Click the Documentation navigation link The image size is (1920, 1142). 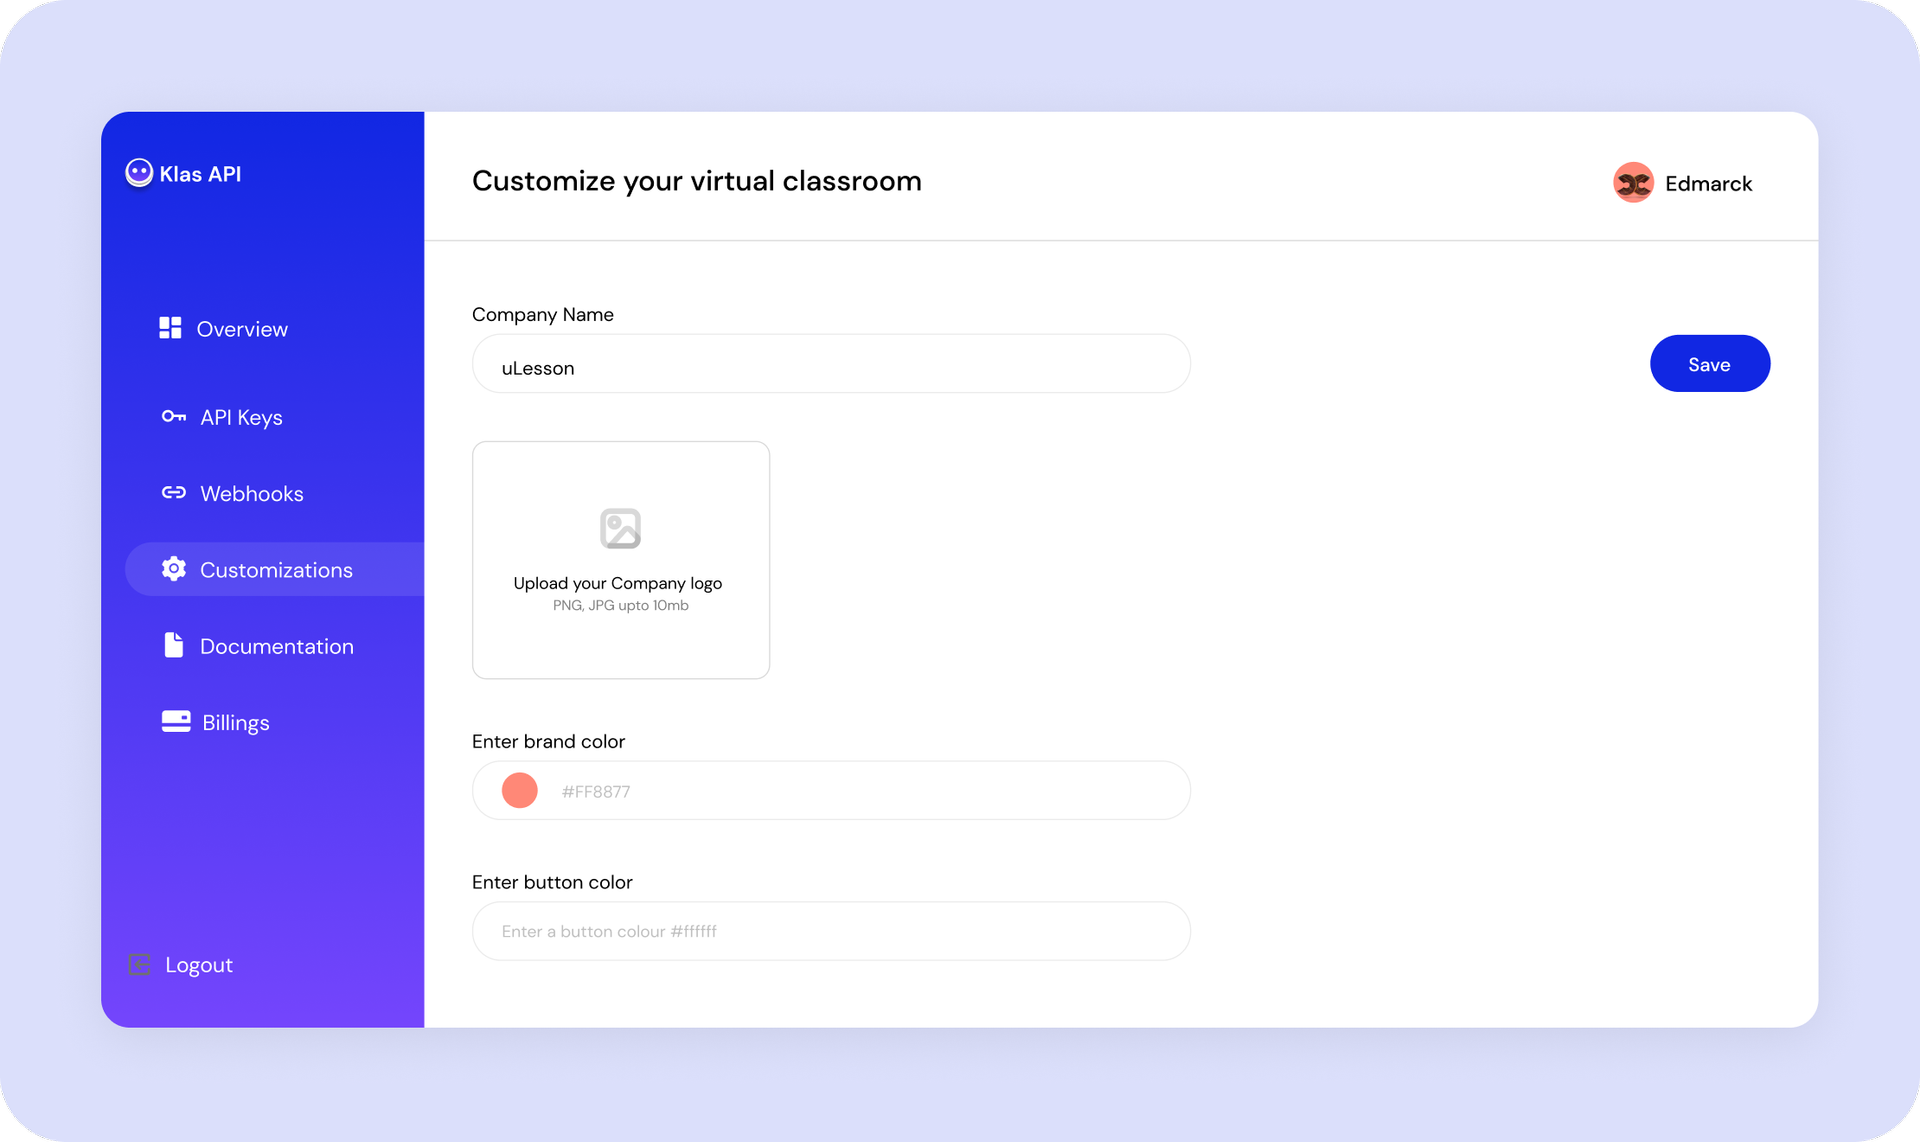coord(276,646)
